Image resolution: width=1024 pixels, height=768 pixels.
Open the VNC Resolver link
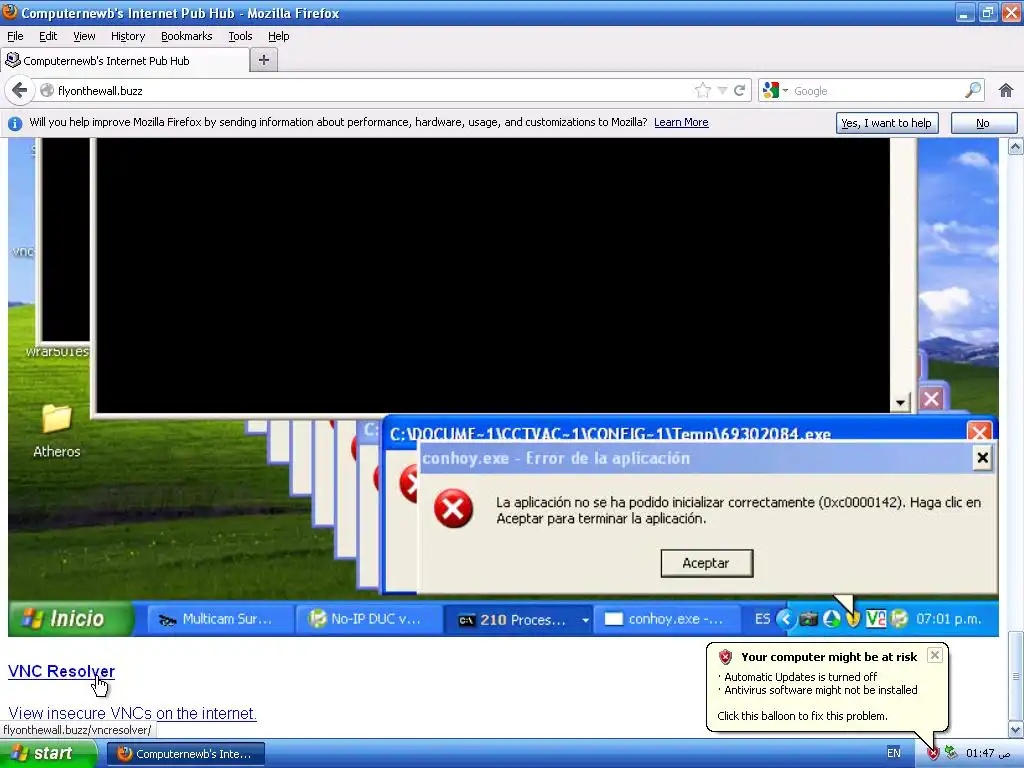point(61,671)
